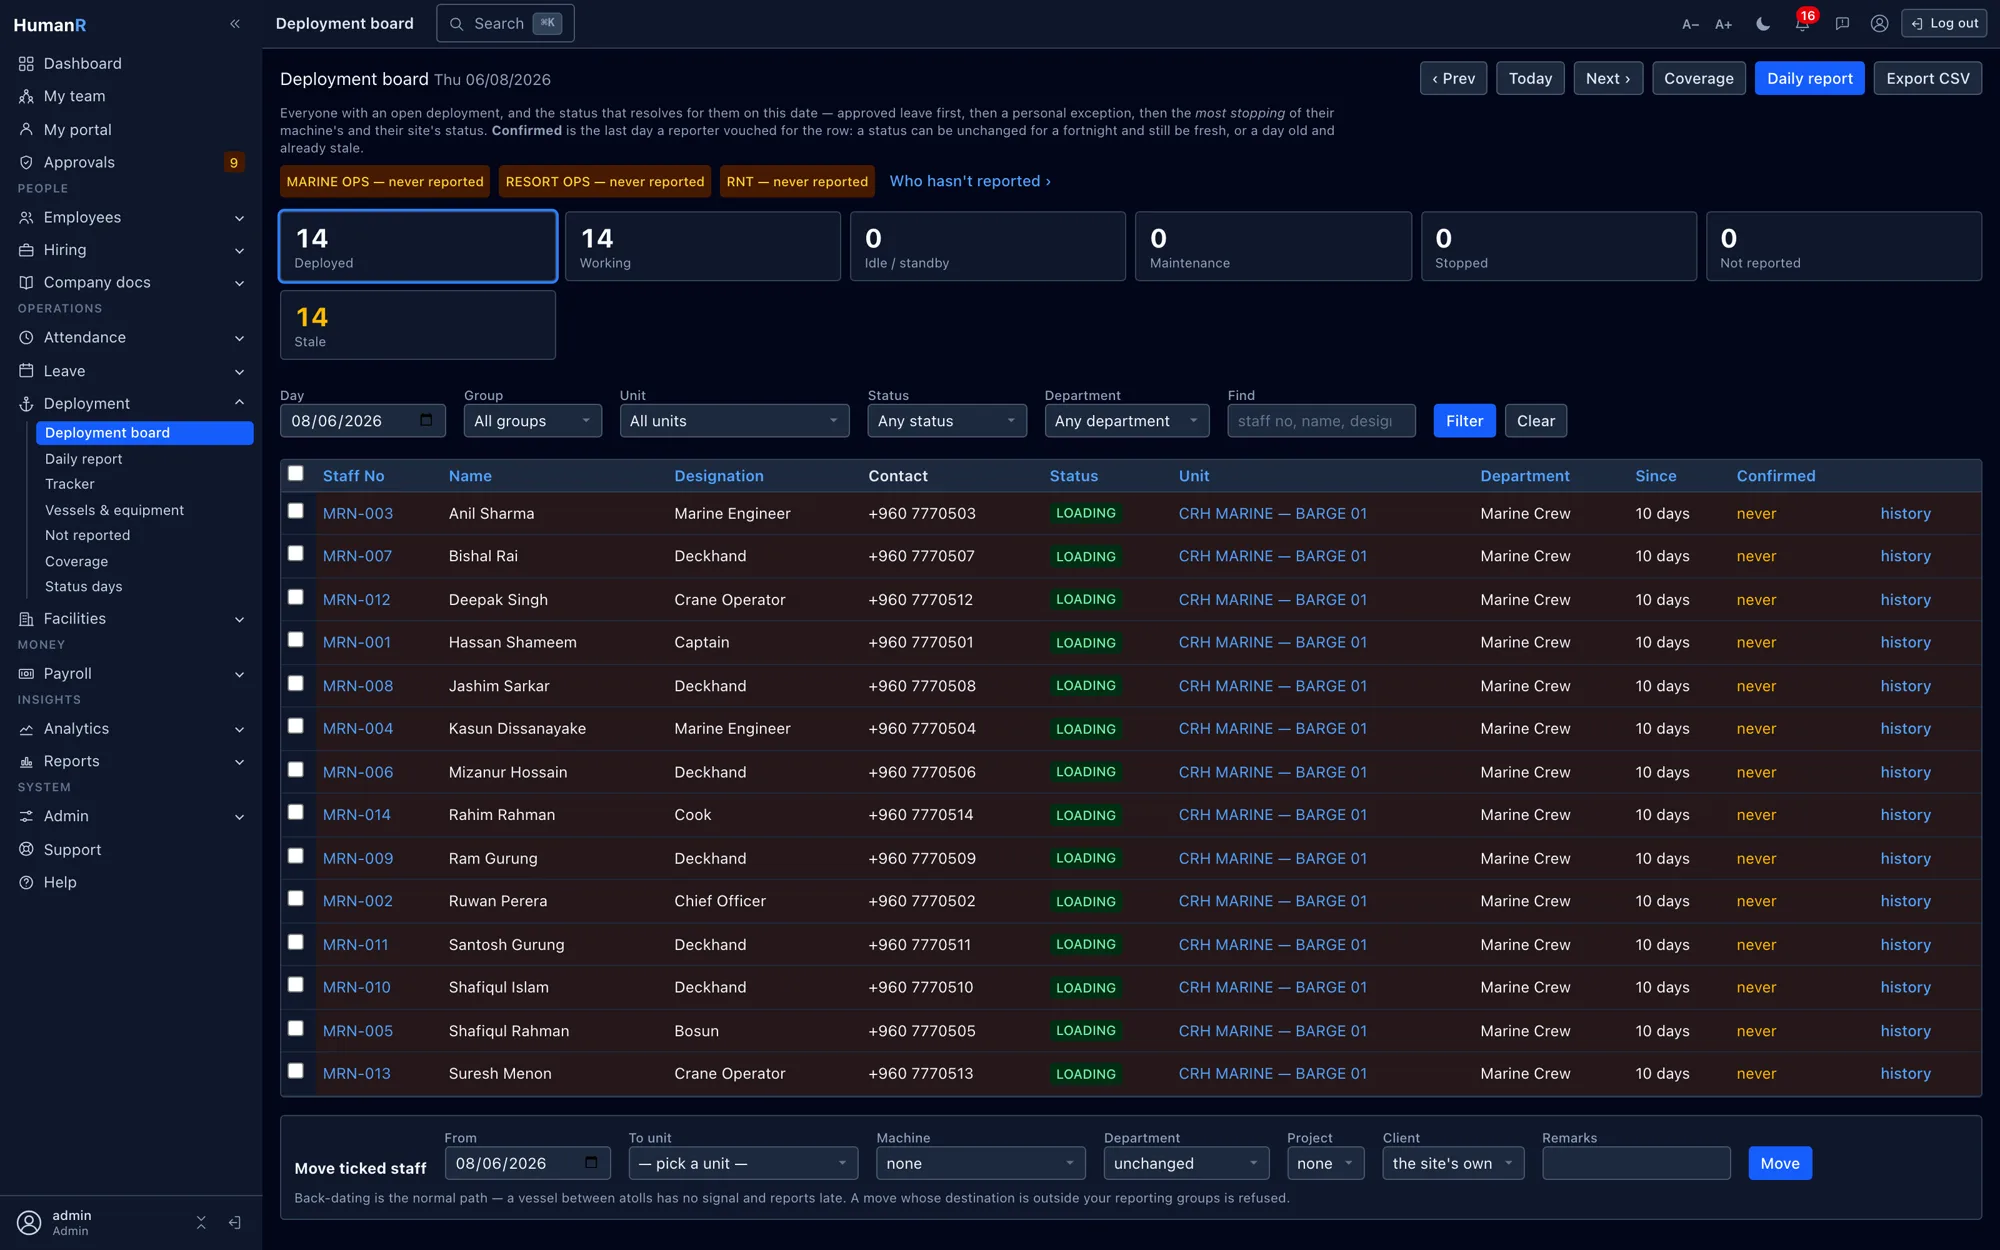Open the Group filter dropdown showing All groups
The width and height of the screenshot is (2000, 1250).
click(x=532, y=421)
